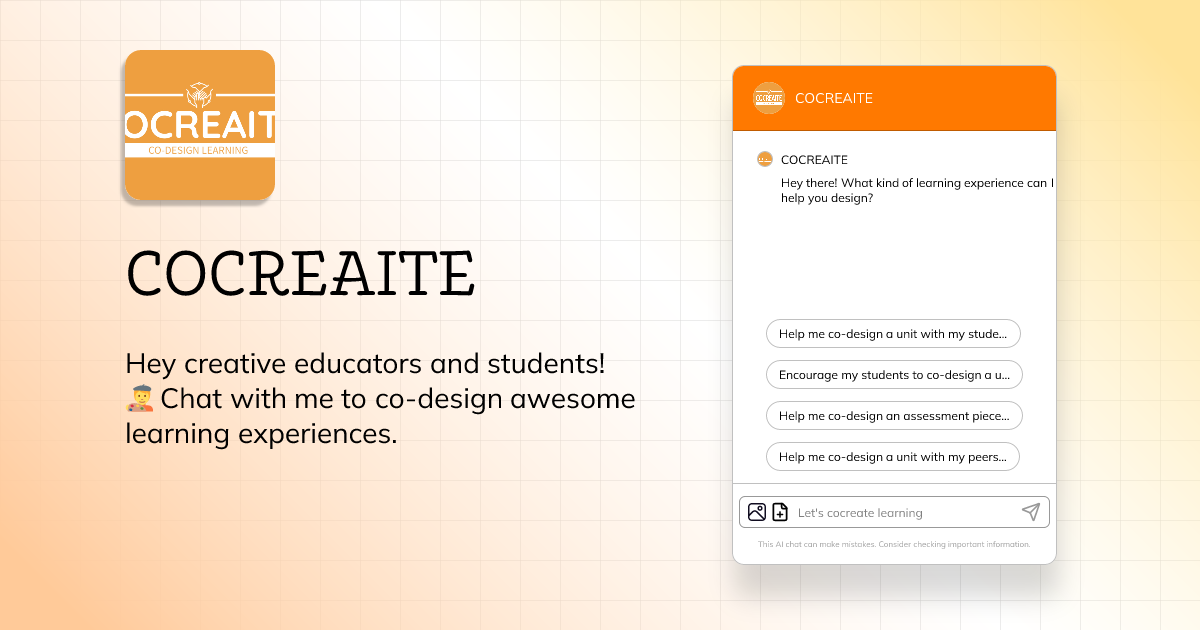Click the 'Hey there!' greeting message text
Viewport: 1200px width, 630px height.
pyautogui.click(x=916, y=191)
